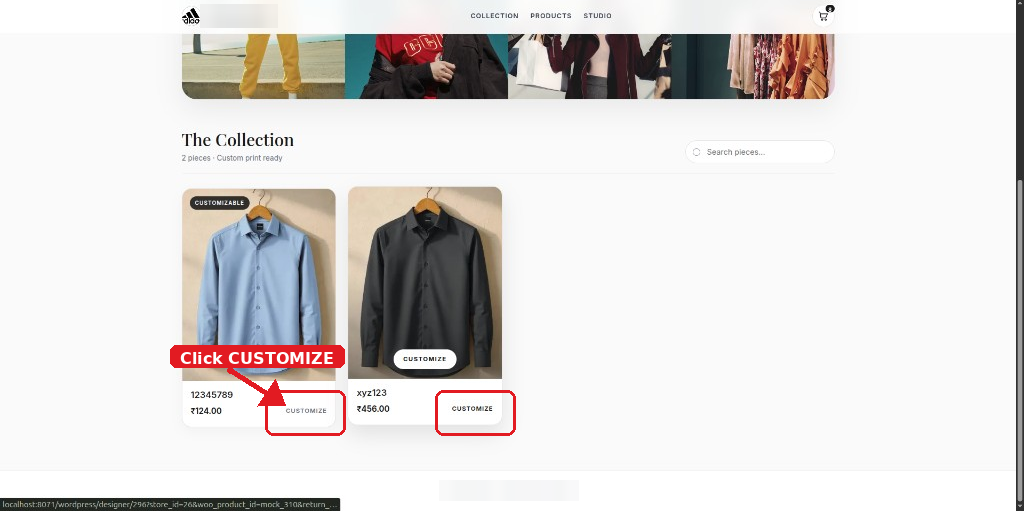This screenshot has height=511, width=1024.
Task: Click the cart item count badge
Action: click(830, 8)
